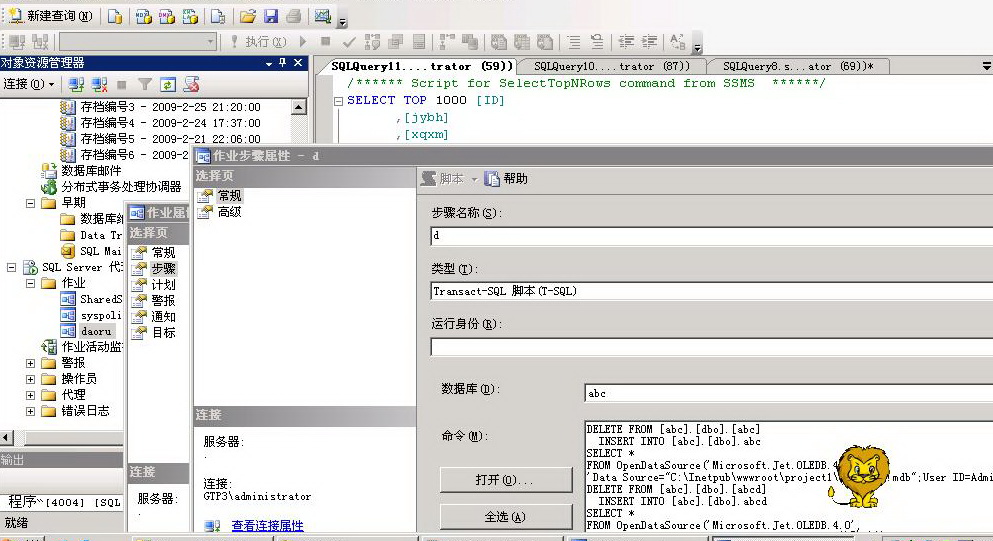The image size is (993, 541).
Task: Click the connect server icon in Object Explorer
Action: 77,84
